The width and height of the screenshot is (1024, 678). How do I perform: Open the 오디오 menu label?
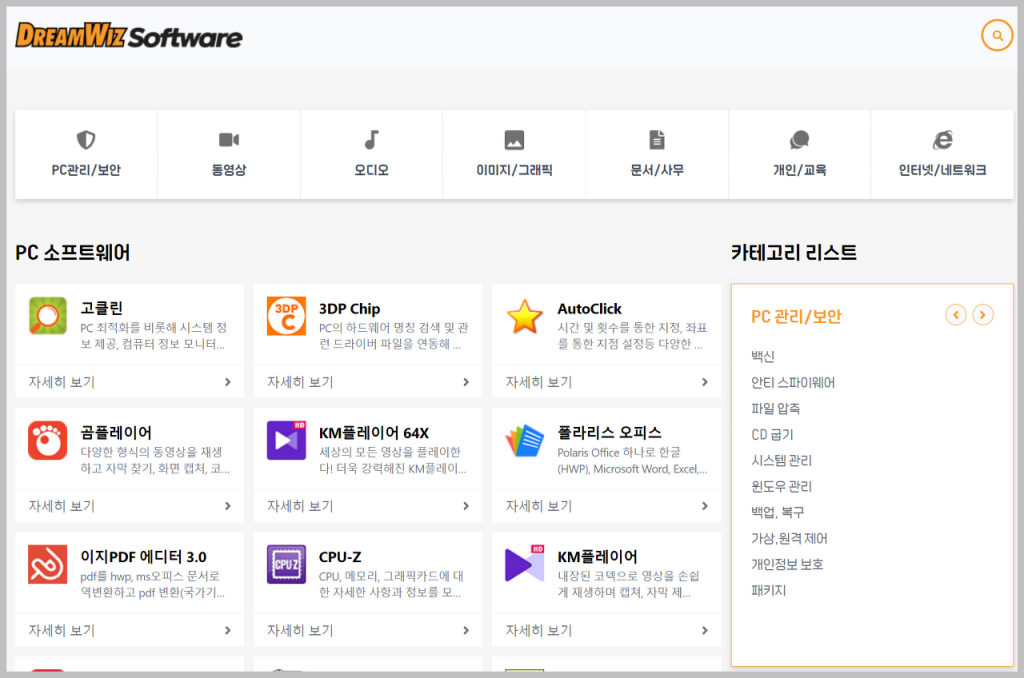[371, 170]
